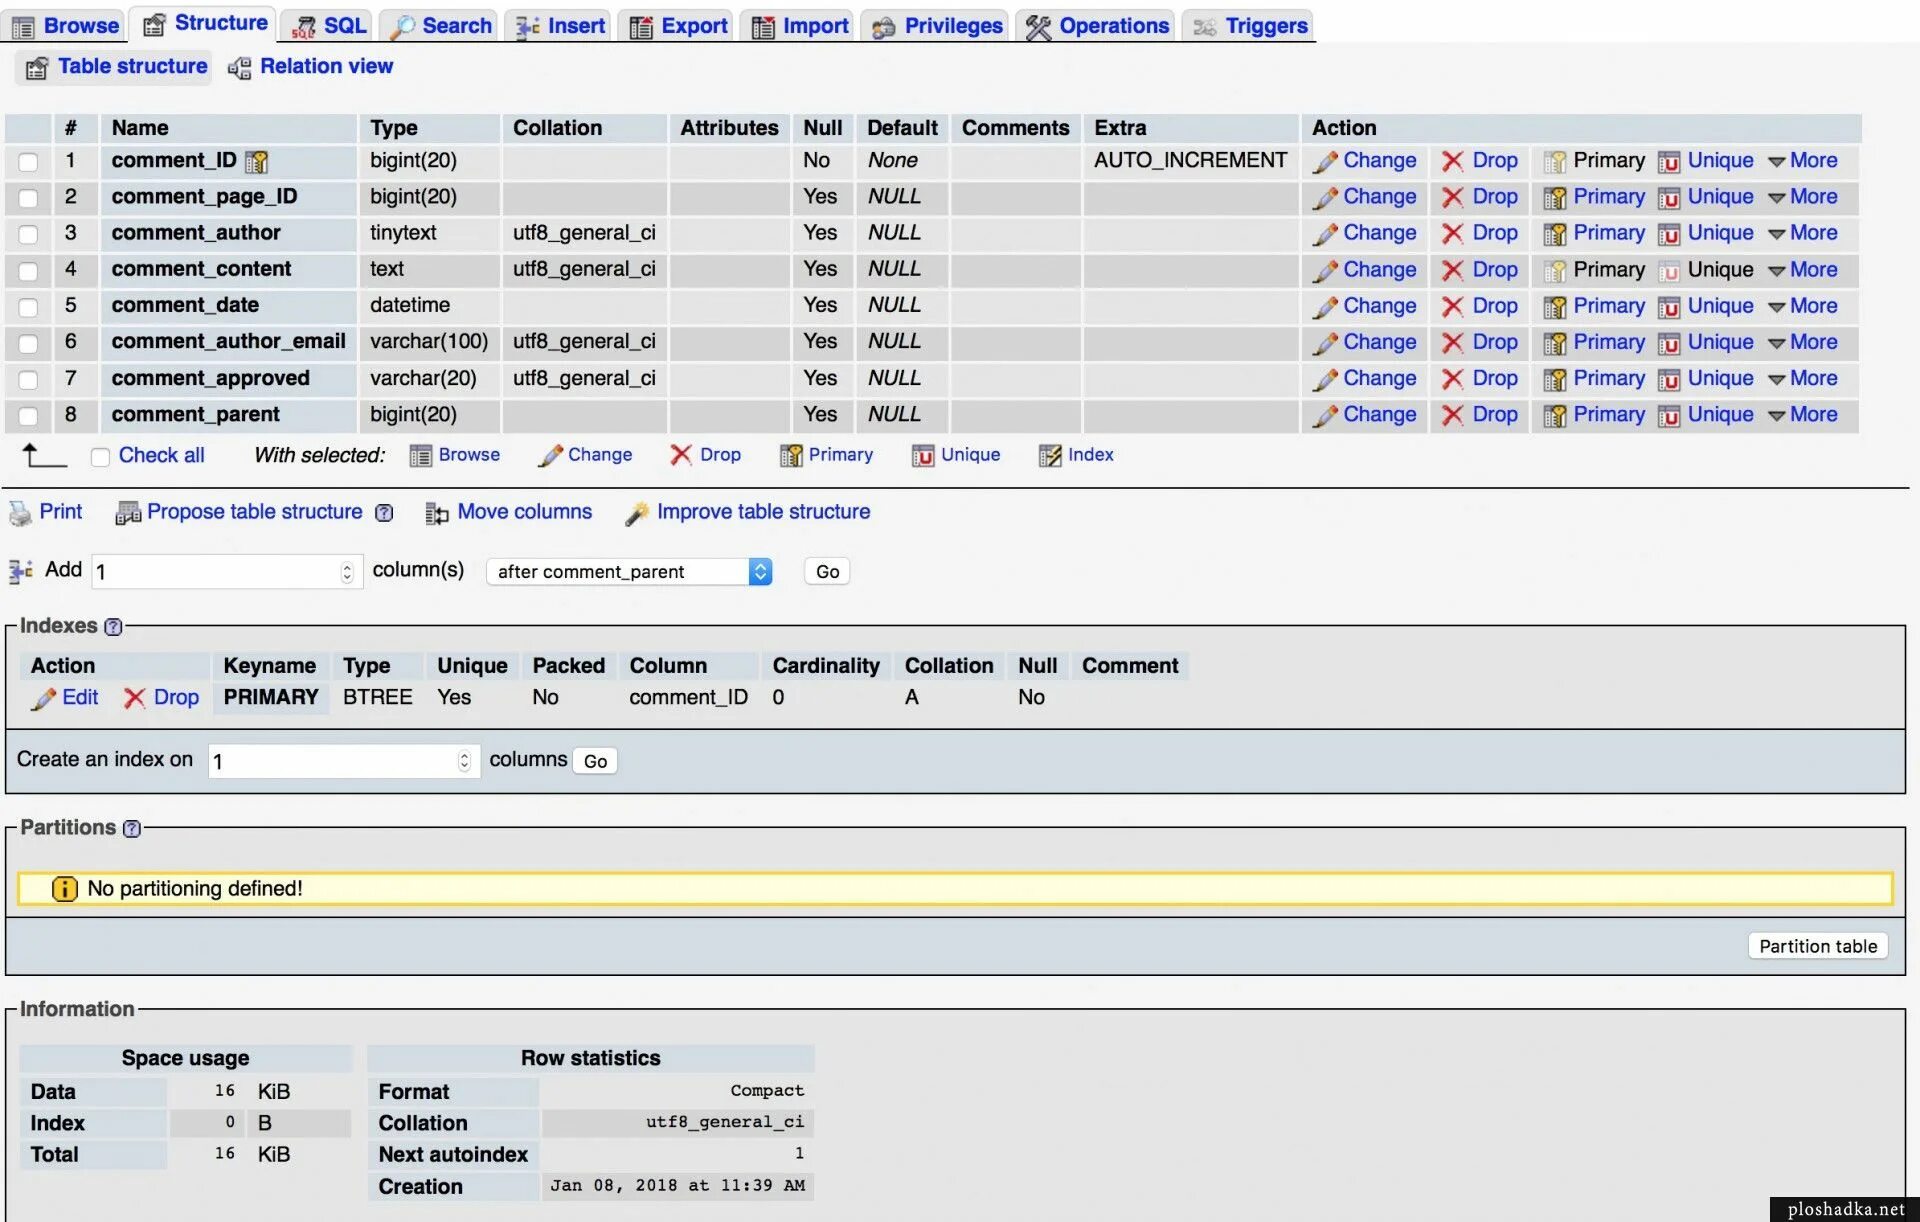Click the Indexes help question-mark icon

click(113, 627)
